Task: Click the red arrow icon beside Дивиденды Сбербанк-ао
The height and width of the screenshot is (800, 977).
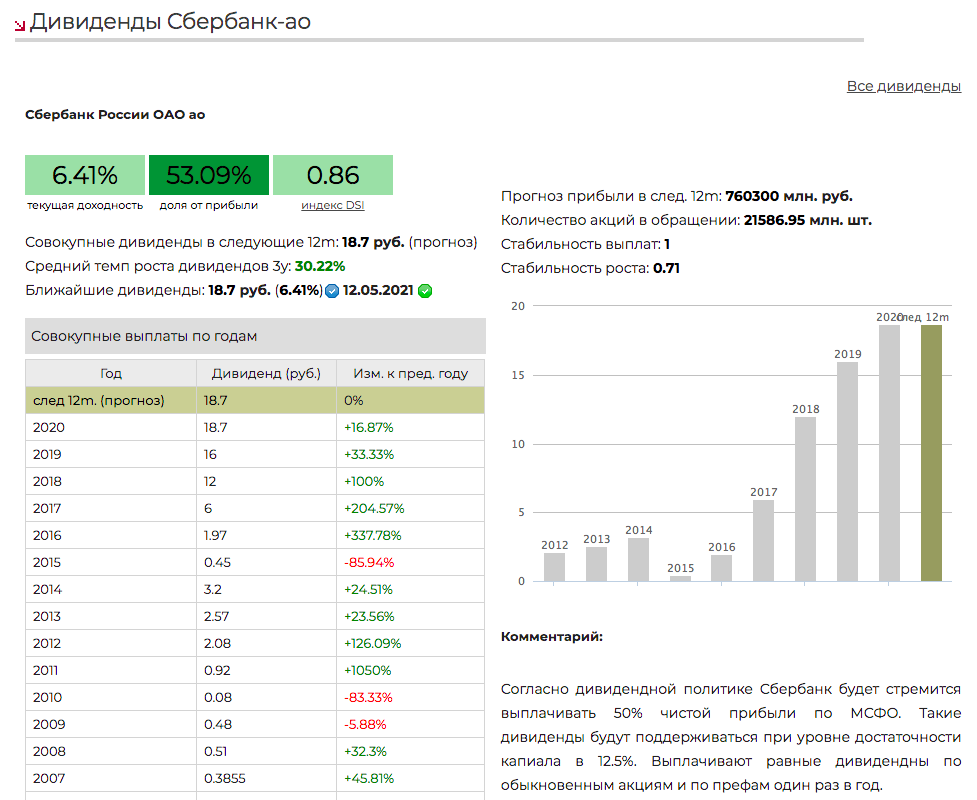Action: (20, 25)
